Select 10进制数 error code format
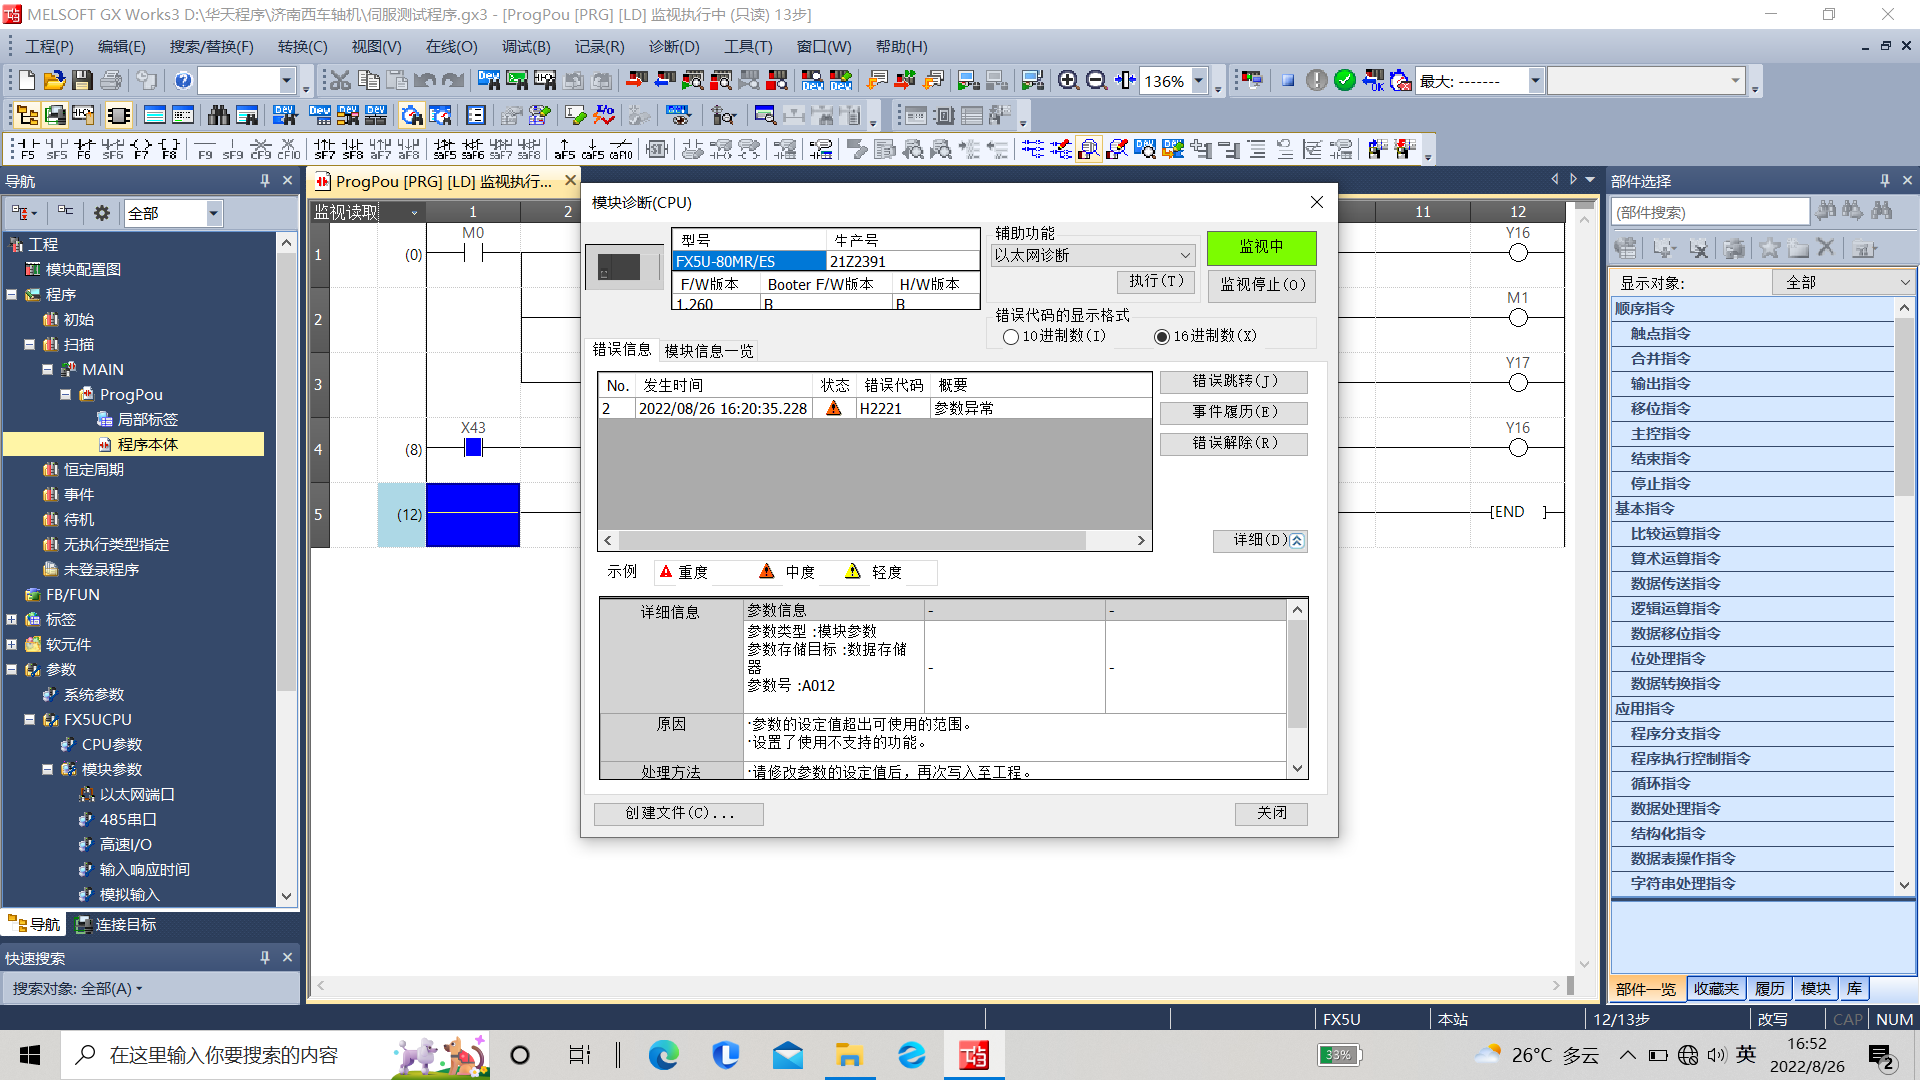 tap(1011, 337)
